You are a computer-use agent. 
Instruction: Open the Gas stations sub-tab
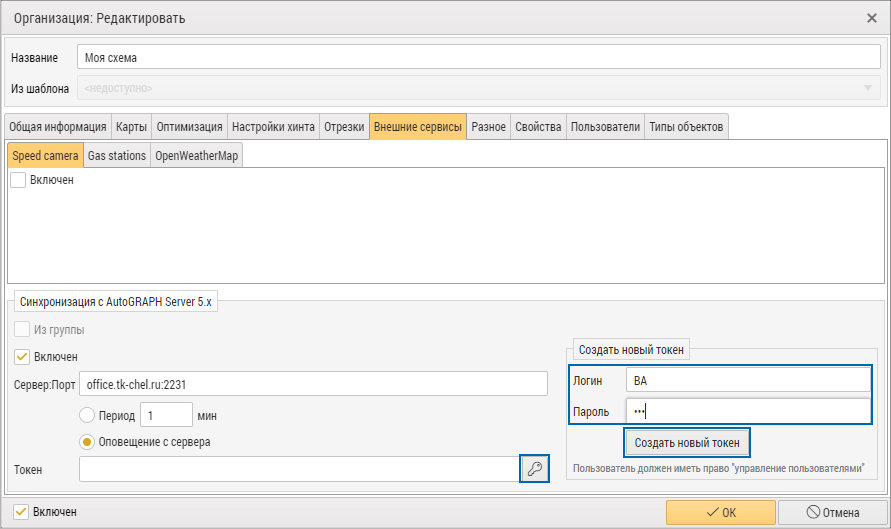click(117, 155)
